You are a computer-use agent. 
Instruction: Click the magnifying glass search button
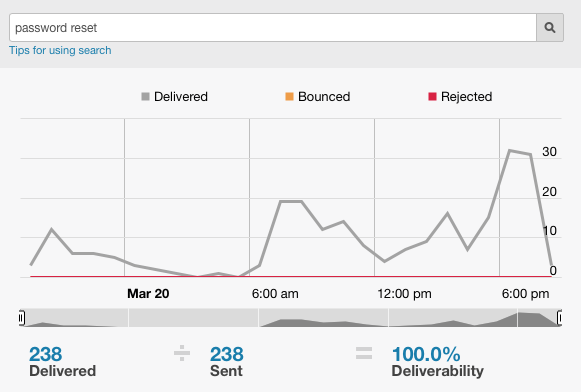tap(550, 27)
